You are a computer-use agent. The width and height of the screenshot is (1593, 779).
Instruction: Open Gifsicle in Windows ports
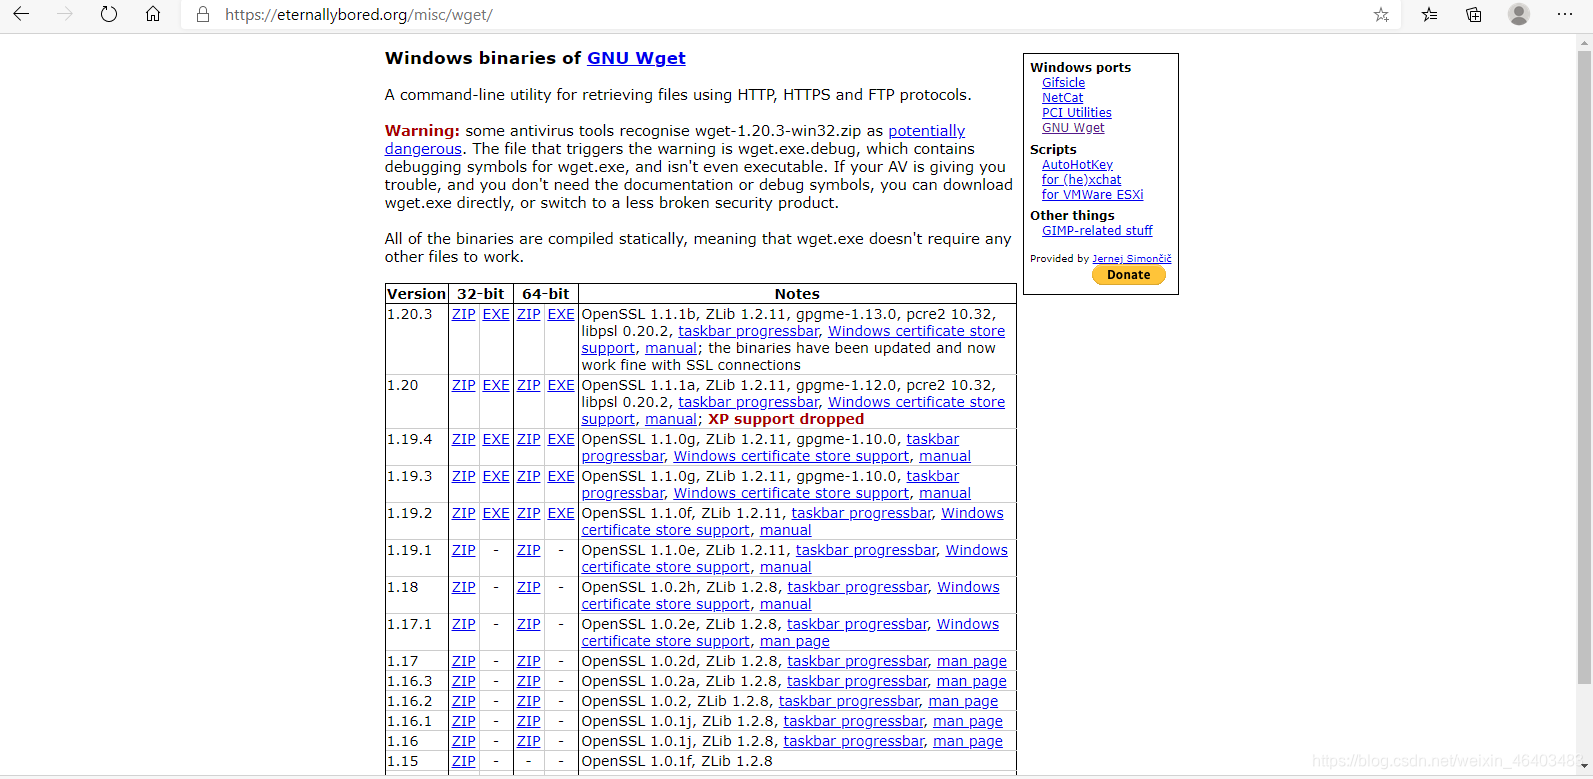[1063, 83]
